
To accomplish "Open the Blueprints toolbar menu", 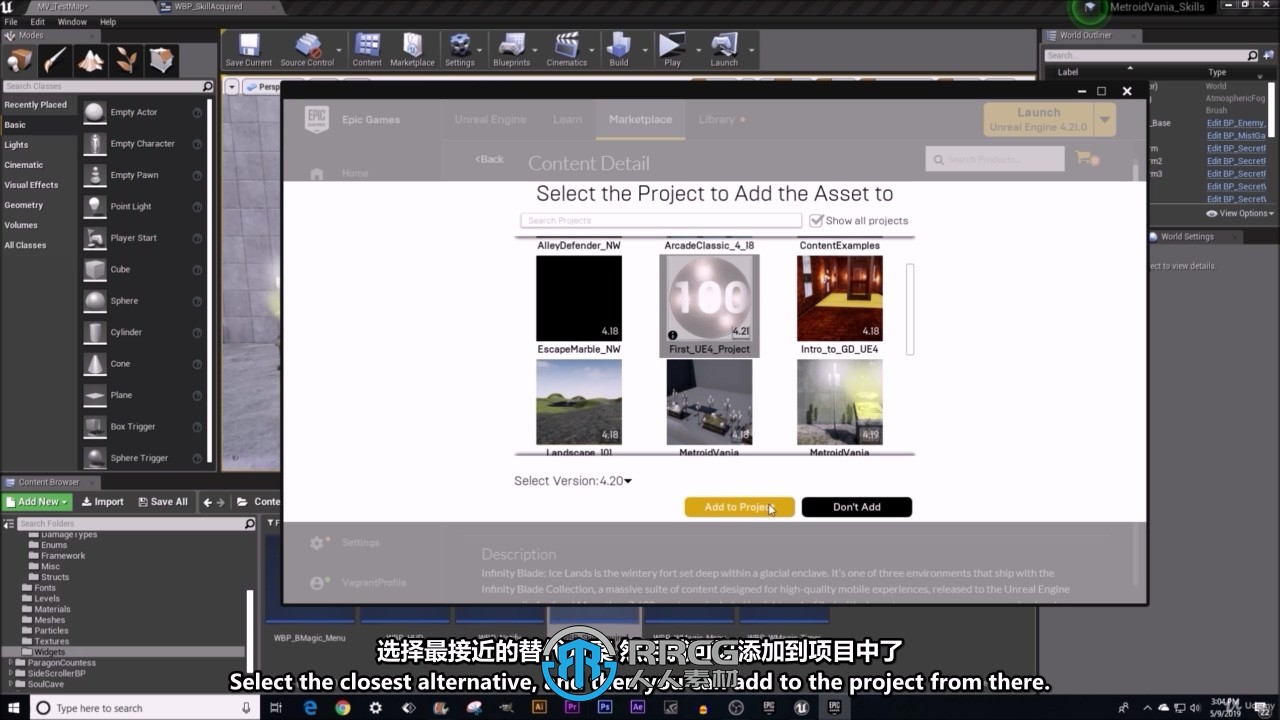I will pos(511,50).
